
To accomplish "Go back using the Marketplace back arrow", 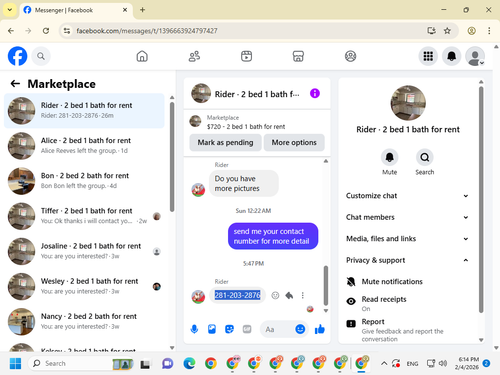I will [15, 84].
